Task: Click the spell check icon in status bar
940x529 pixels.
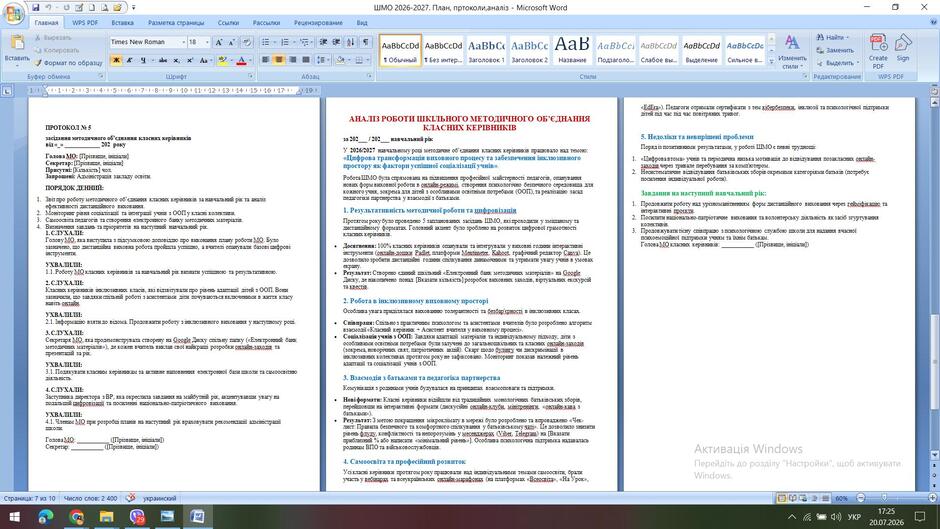Action: tap(130, 498)
